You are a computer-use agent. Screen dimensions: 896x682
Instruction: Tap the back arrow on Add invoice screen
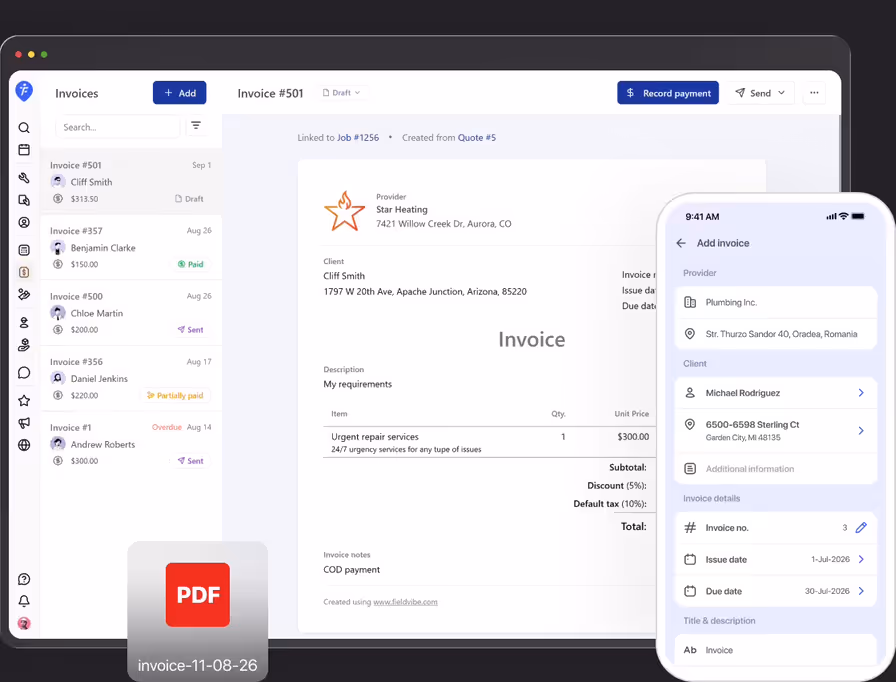(x=681, y=243)
